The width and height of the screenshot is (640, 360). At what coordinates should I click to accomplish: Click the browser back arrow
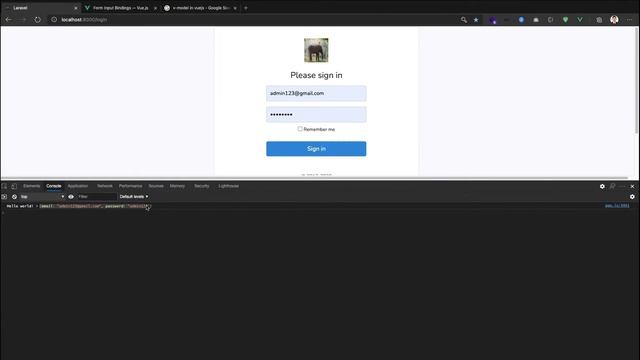[9, 20]
